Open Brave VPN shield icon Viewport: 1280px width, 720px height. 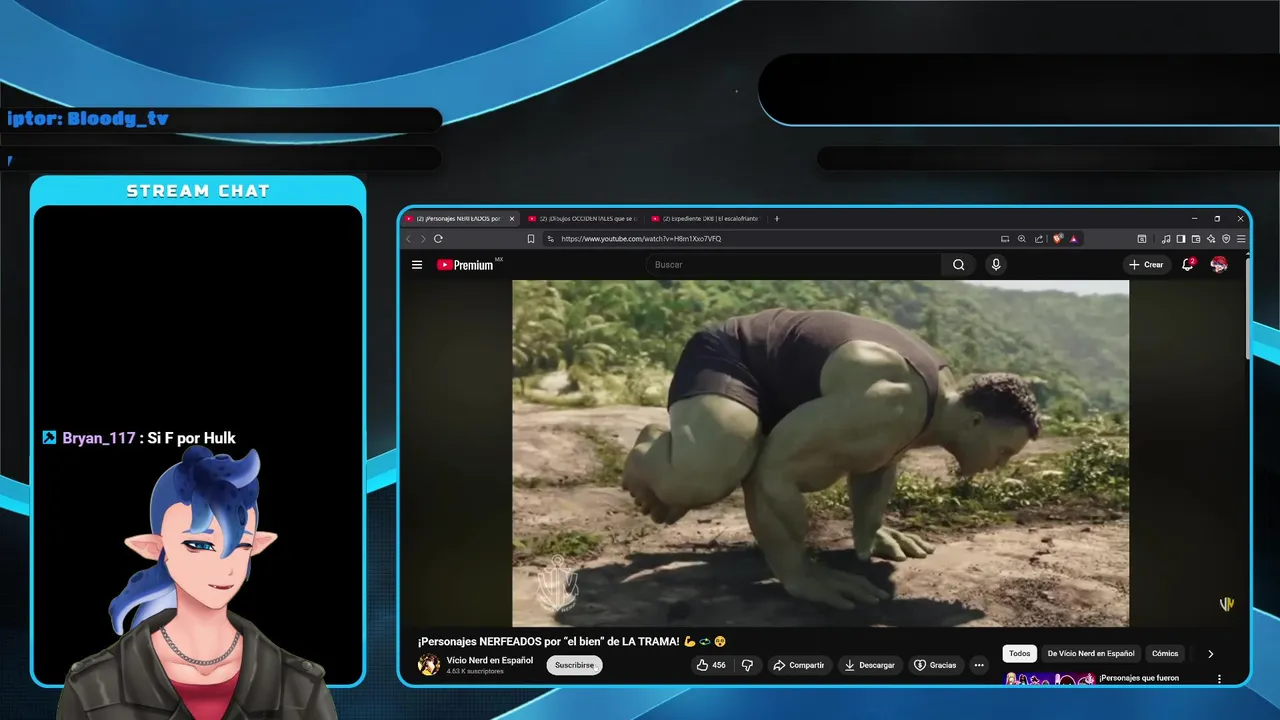[1226, 239]
